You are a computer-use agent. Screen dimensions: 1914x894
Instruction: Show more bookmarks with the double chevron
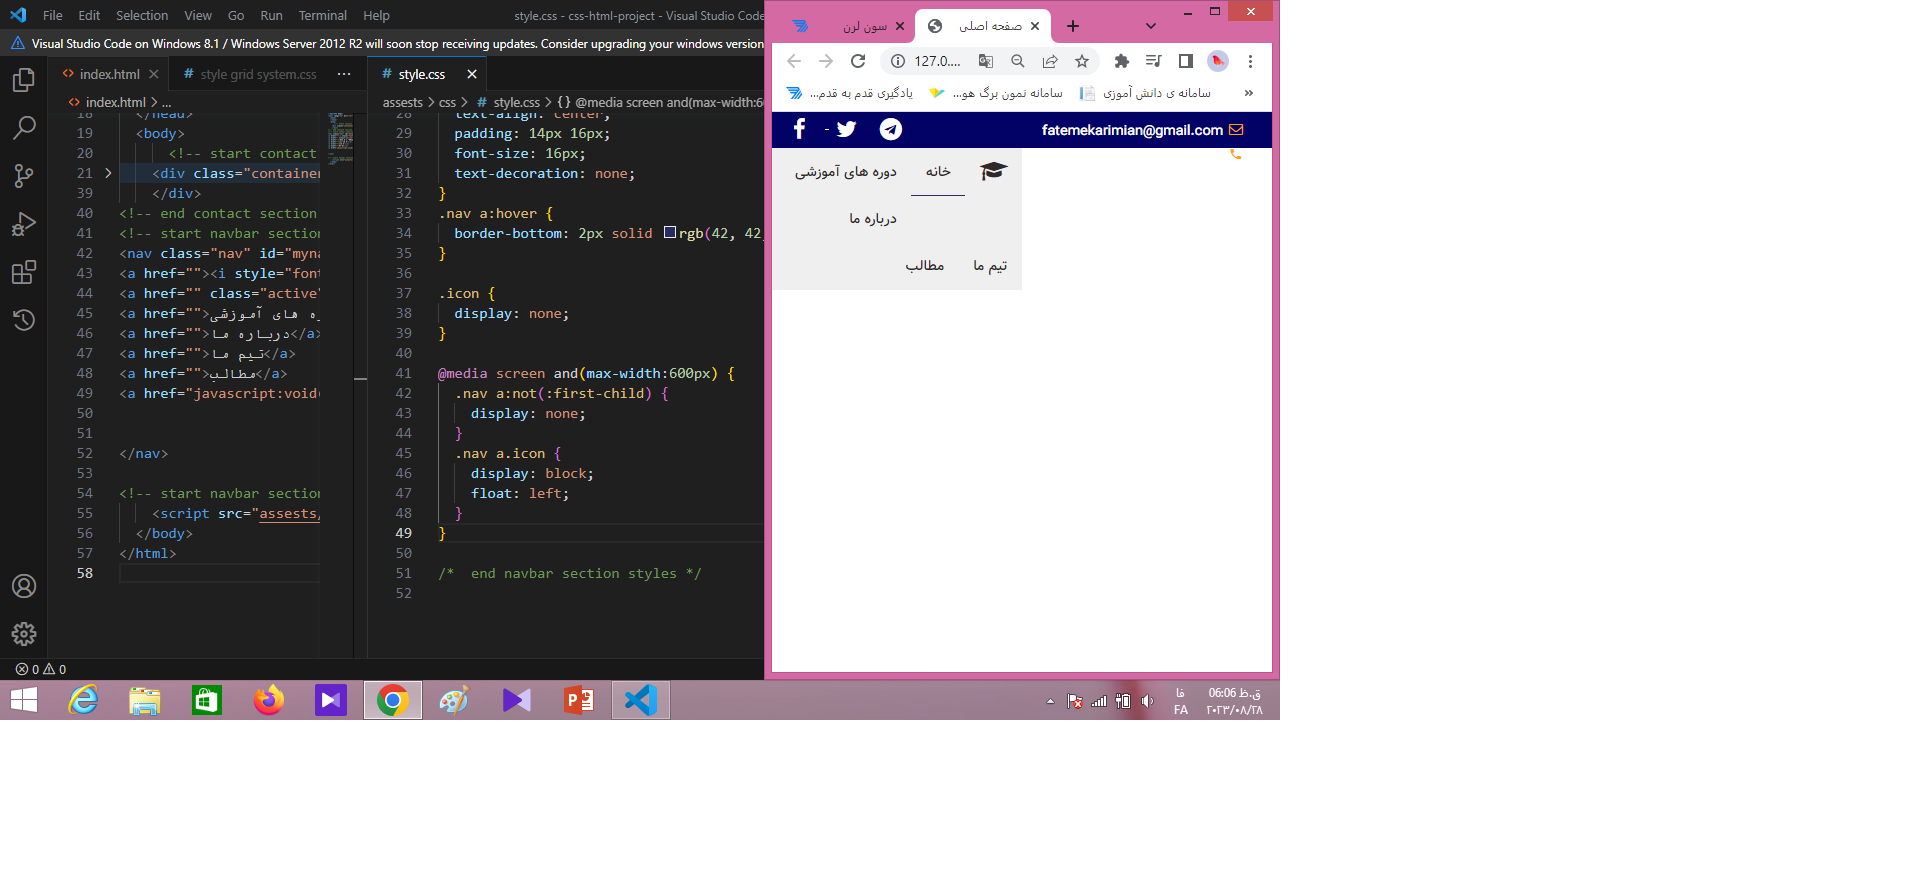[1248, 93]
